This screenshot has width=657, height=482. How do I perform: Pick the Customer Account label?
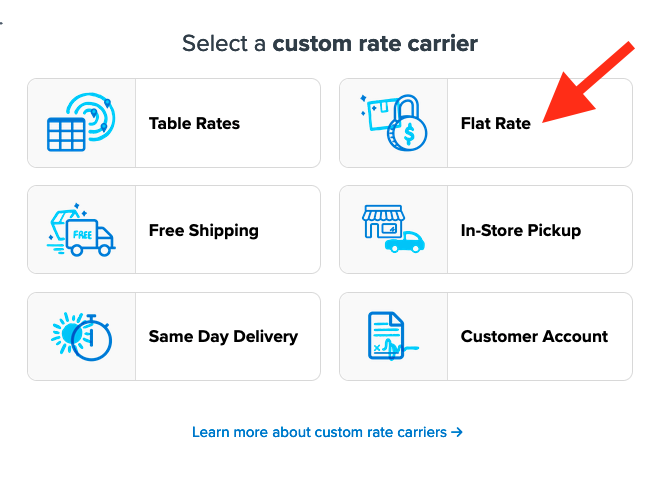coord(534,336)
